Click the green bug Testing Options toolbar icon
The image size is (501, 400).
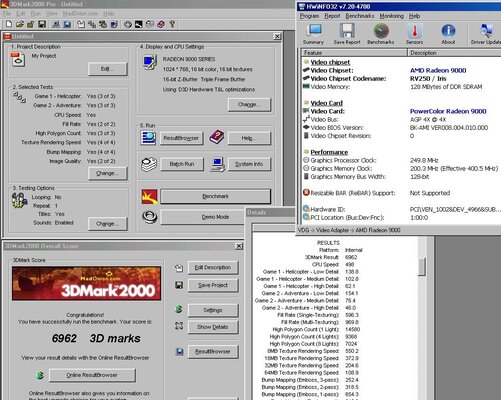[x=103, y=24]
